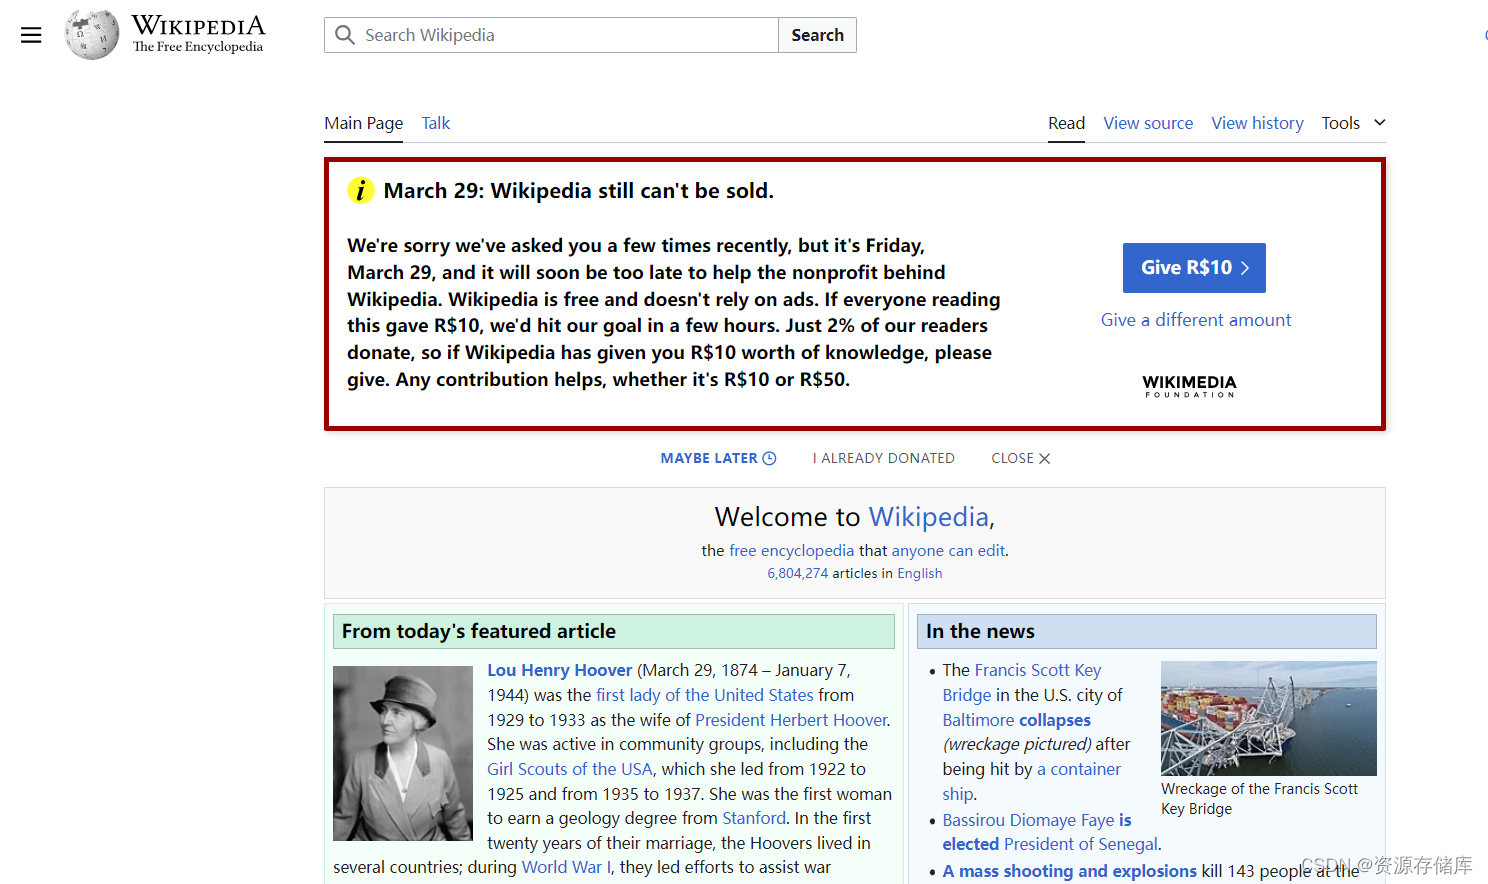
Task: Click the info icon on the donation banner
Action: [360, 190]
